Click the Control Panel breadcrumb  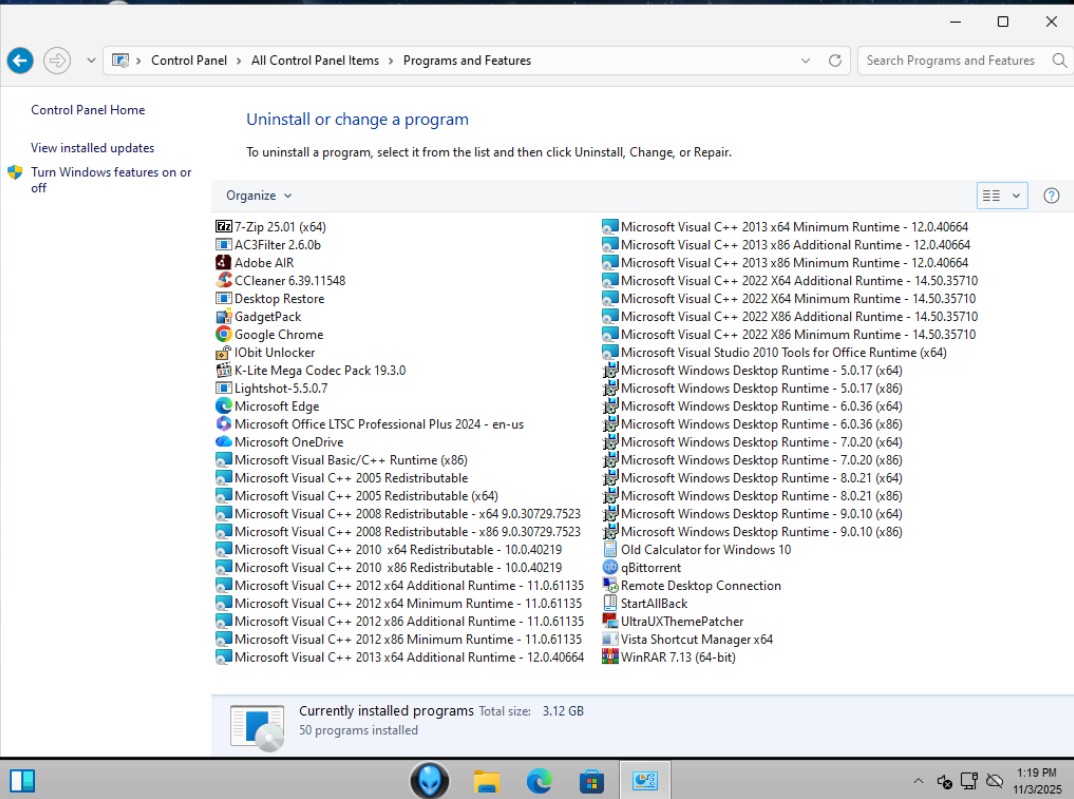click(x=188, y=60)
